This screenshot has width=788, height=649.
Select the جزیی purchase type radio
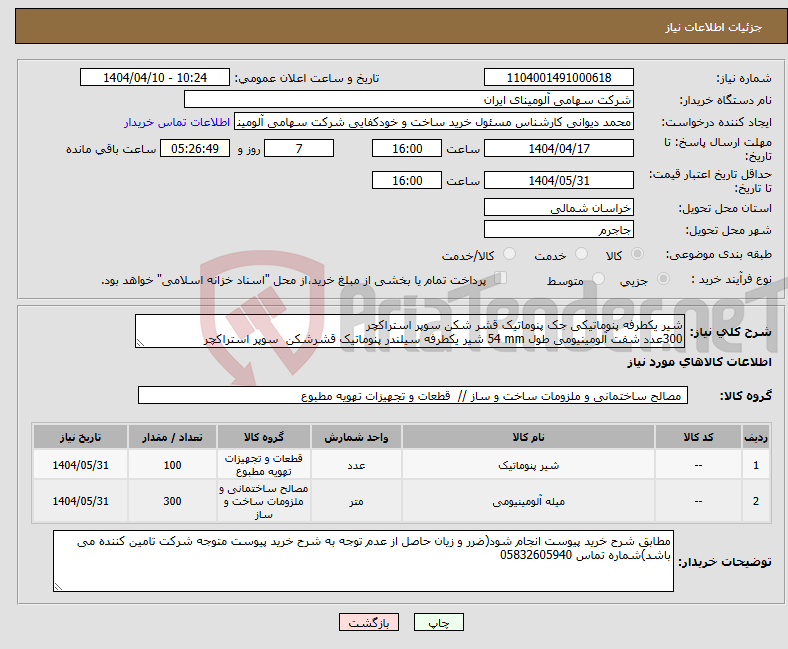click(663, 279)
